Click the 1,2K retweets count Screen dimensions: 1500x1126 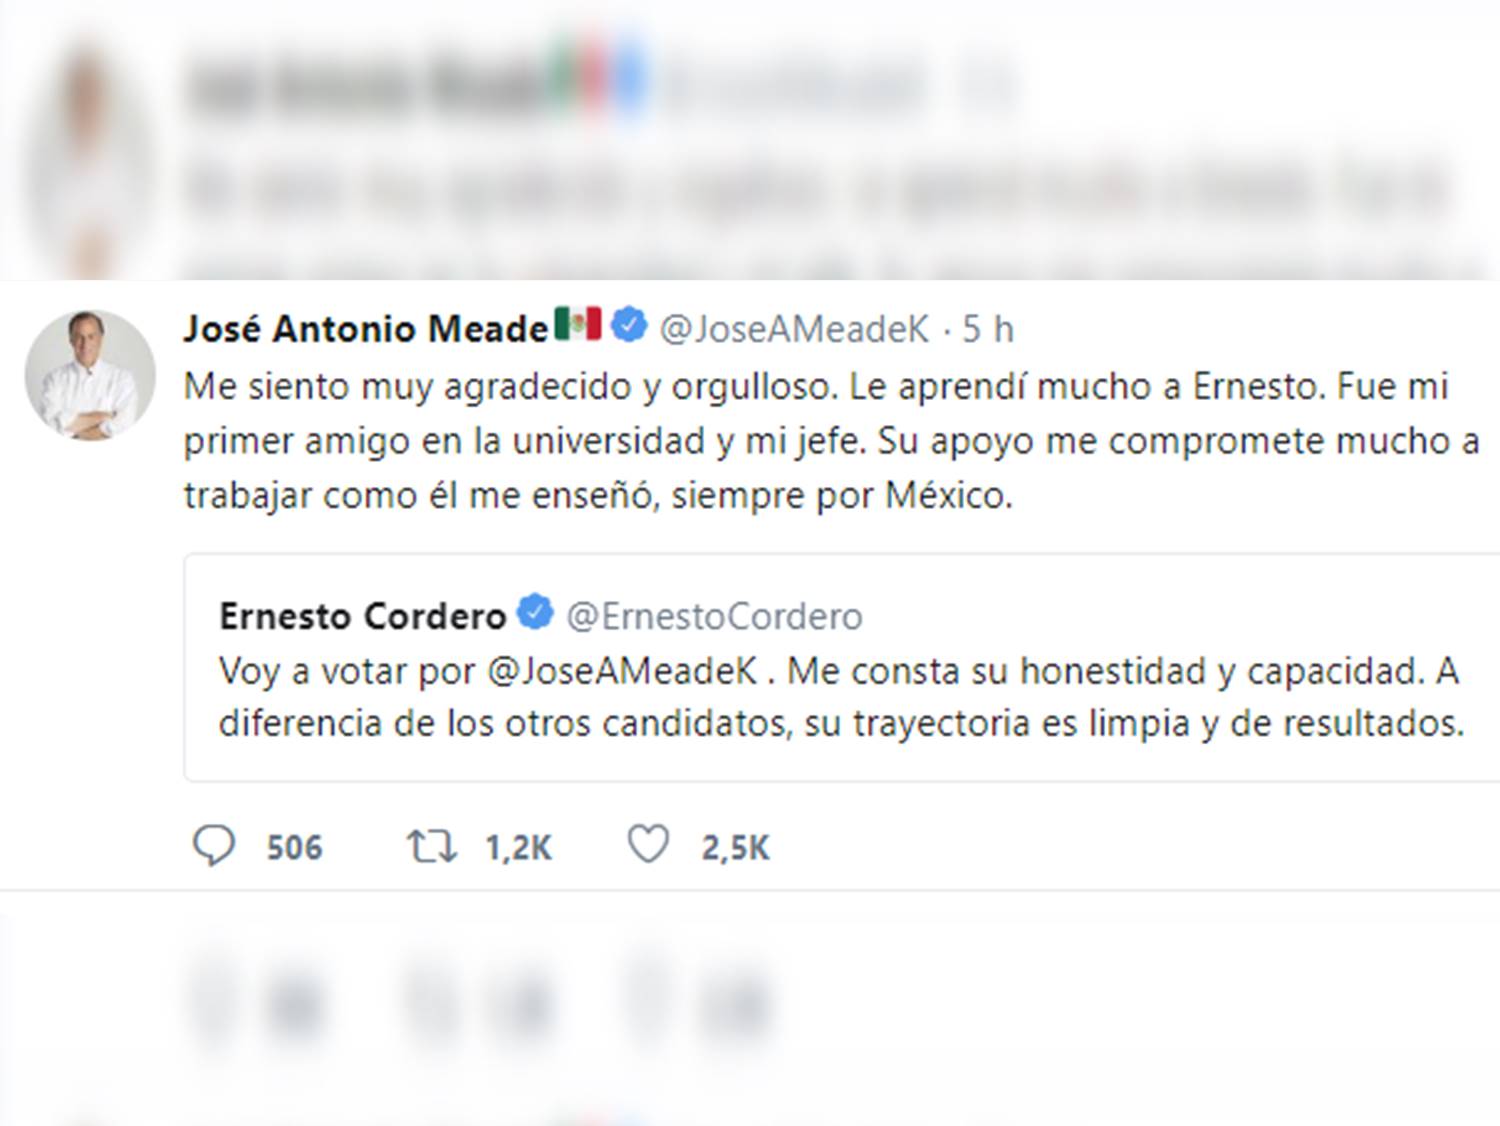[518, 848]
